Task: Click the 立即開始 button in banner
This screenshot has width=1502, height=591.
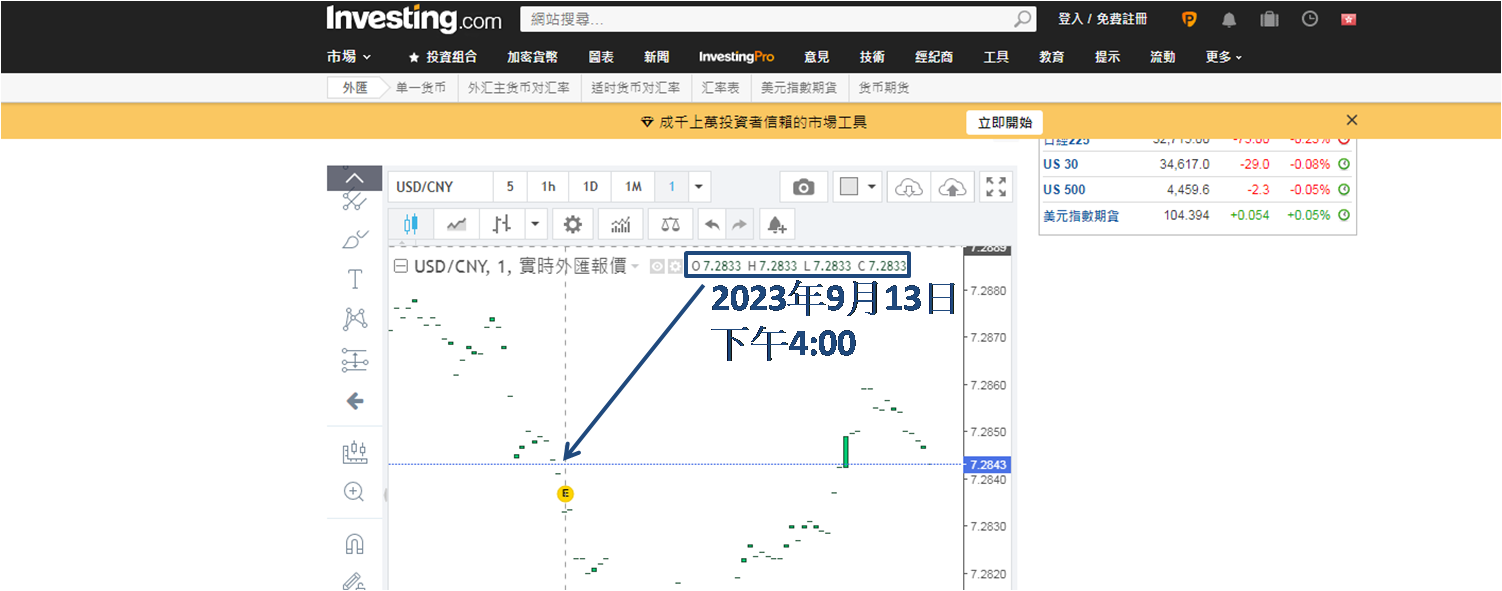Action: (1004, 122)
